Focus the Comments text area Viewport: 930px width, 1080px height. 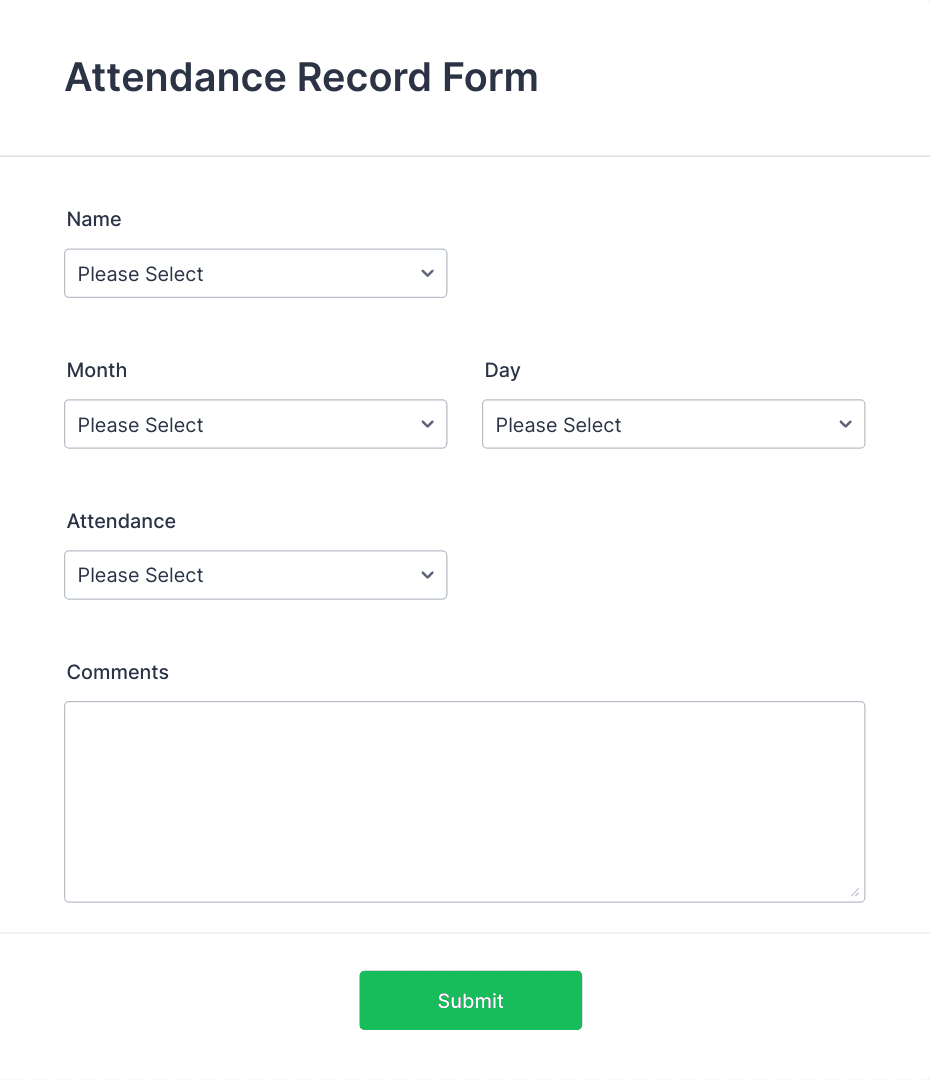pos(464,802)
